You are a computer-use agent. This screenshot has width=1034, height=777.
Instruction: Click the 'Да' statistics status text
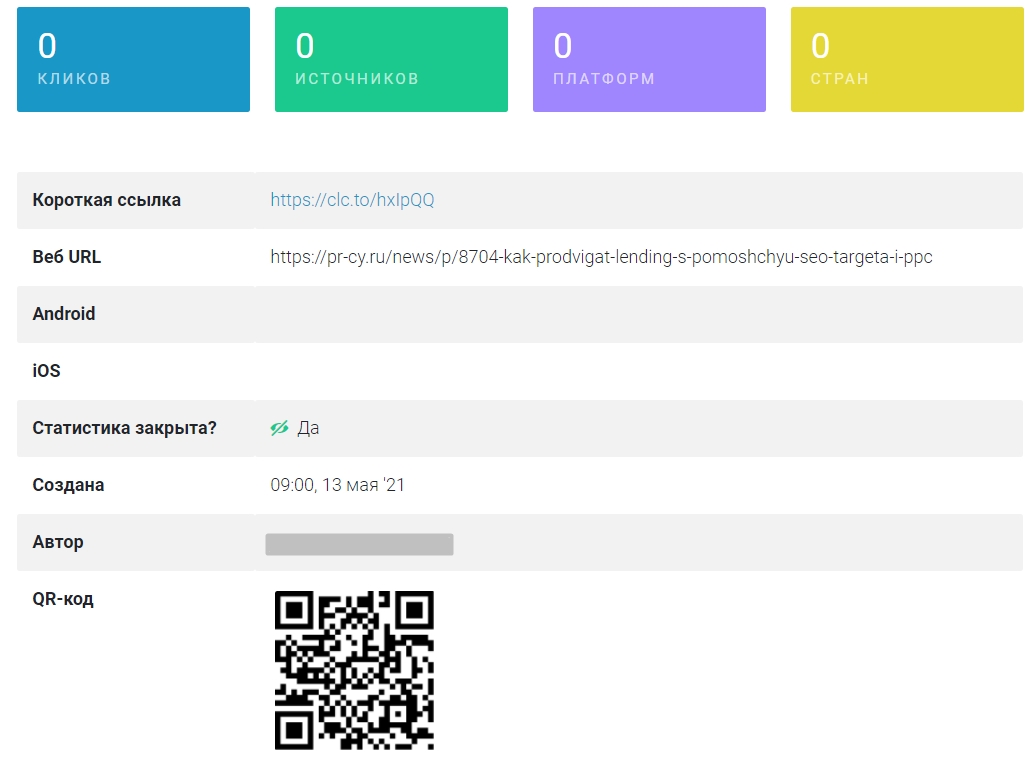coord(308,428)
